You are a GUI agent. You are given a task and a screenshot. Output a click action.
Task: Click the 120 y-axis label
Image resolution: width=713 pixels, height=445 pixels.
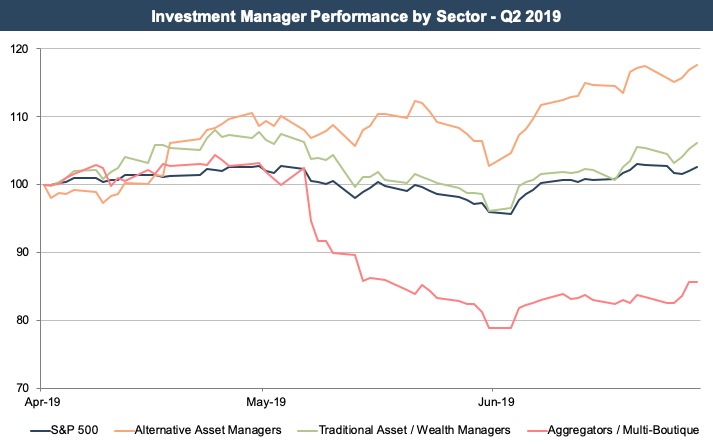pos(17,49)
